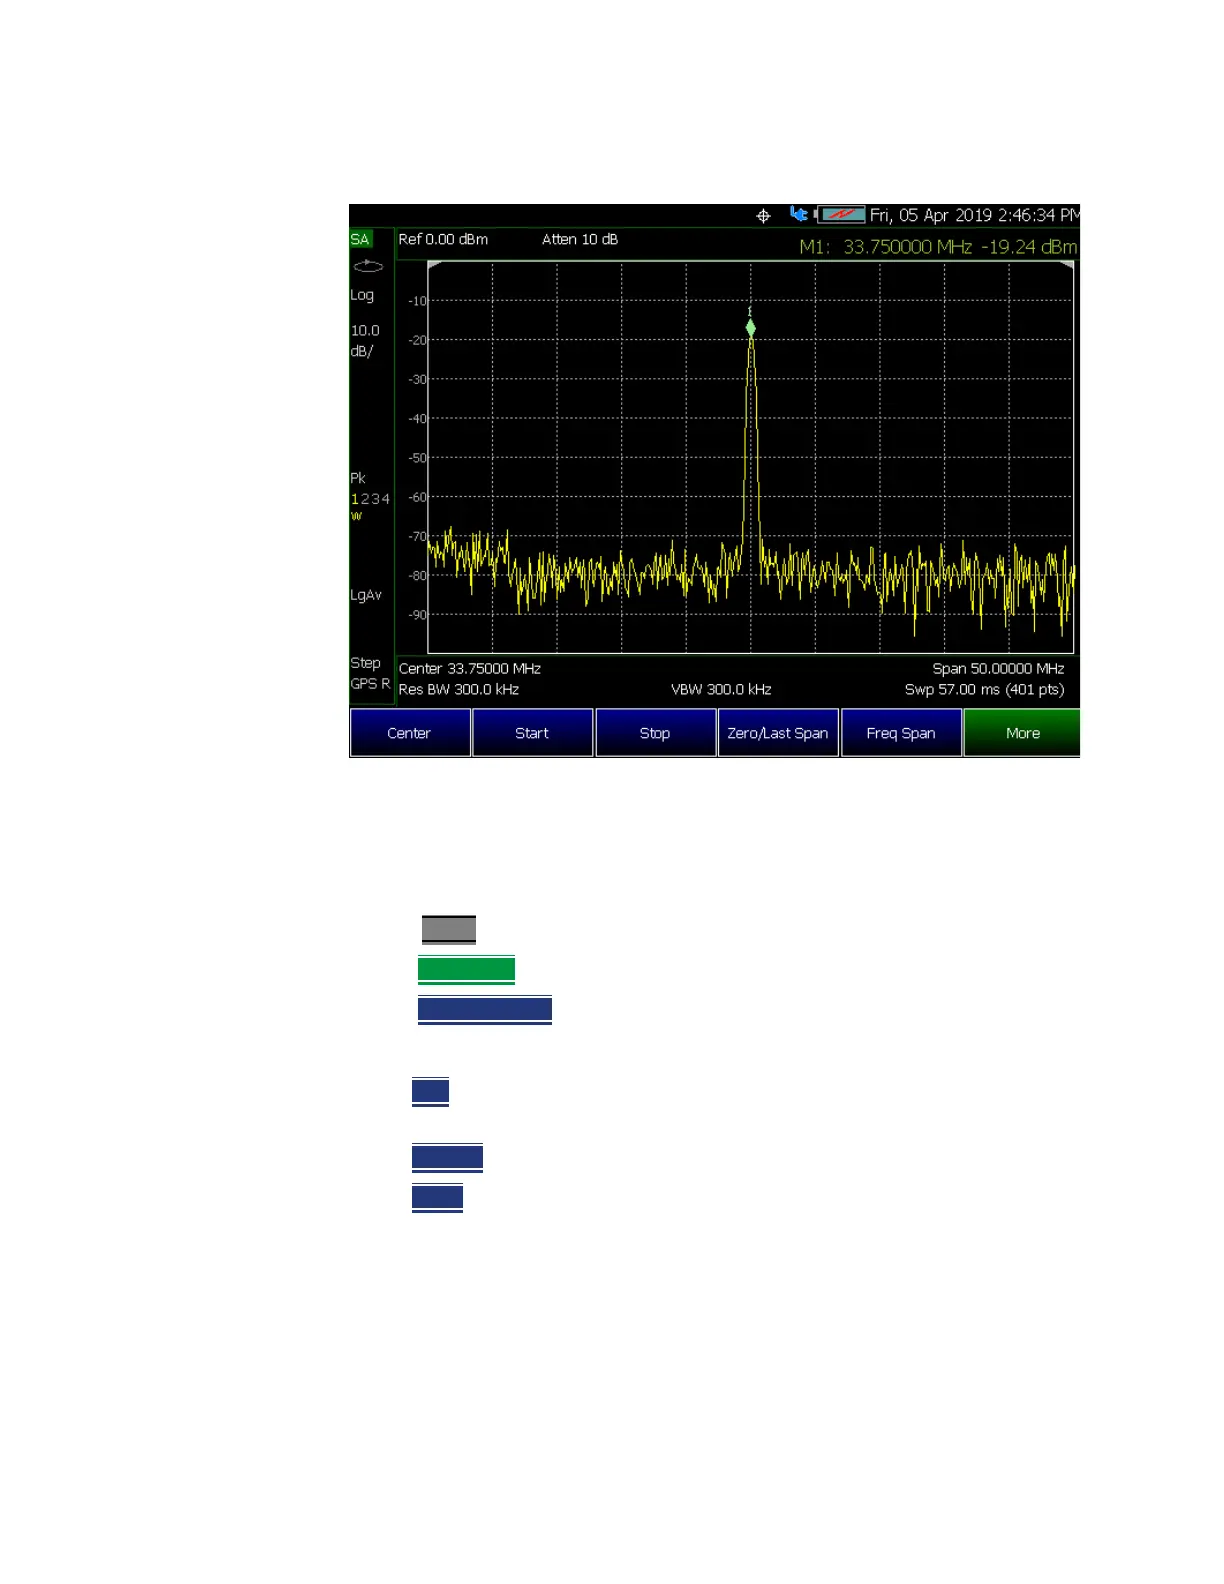Click the GPS crosshair status icon
Screen dimensions: 1224x1584
pyautogui.click(x=763, y=216)
